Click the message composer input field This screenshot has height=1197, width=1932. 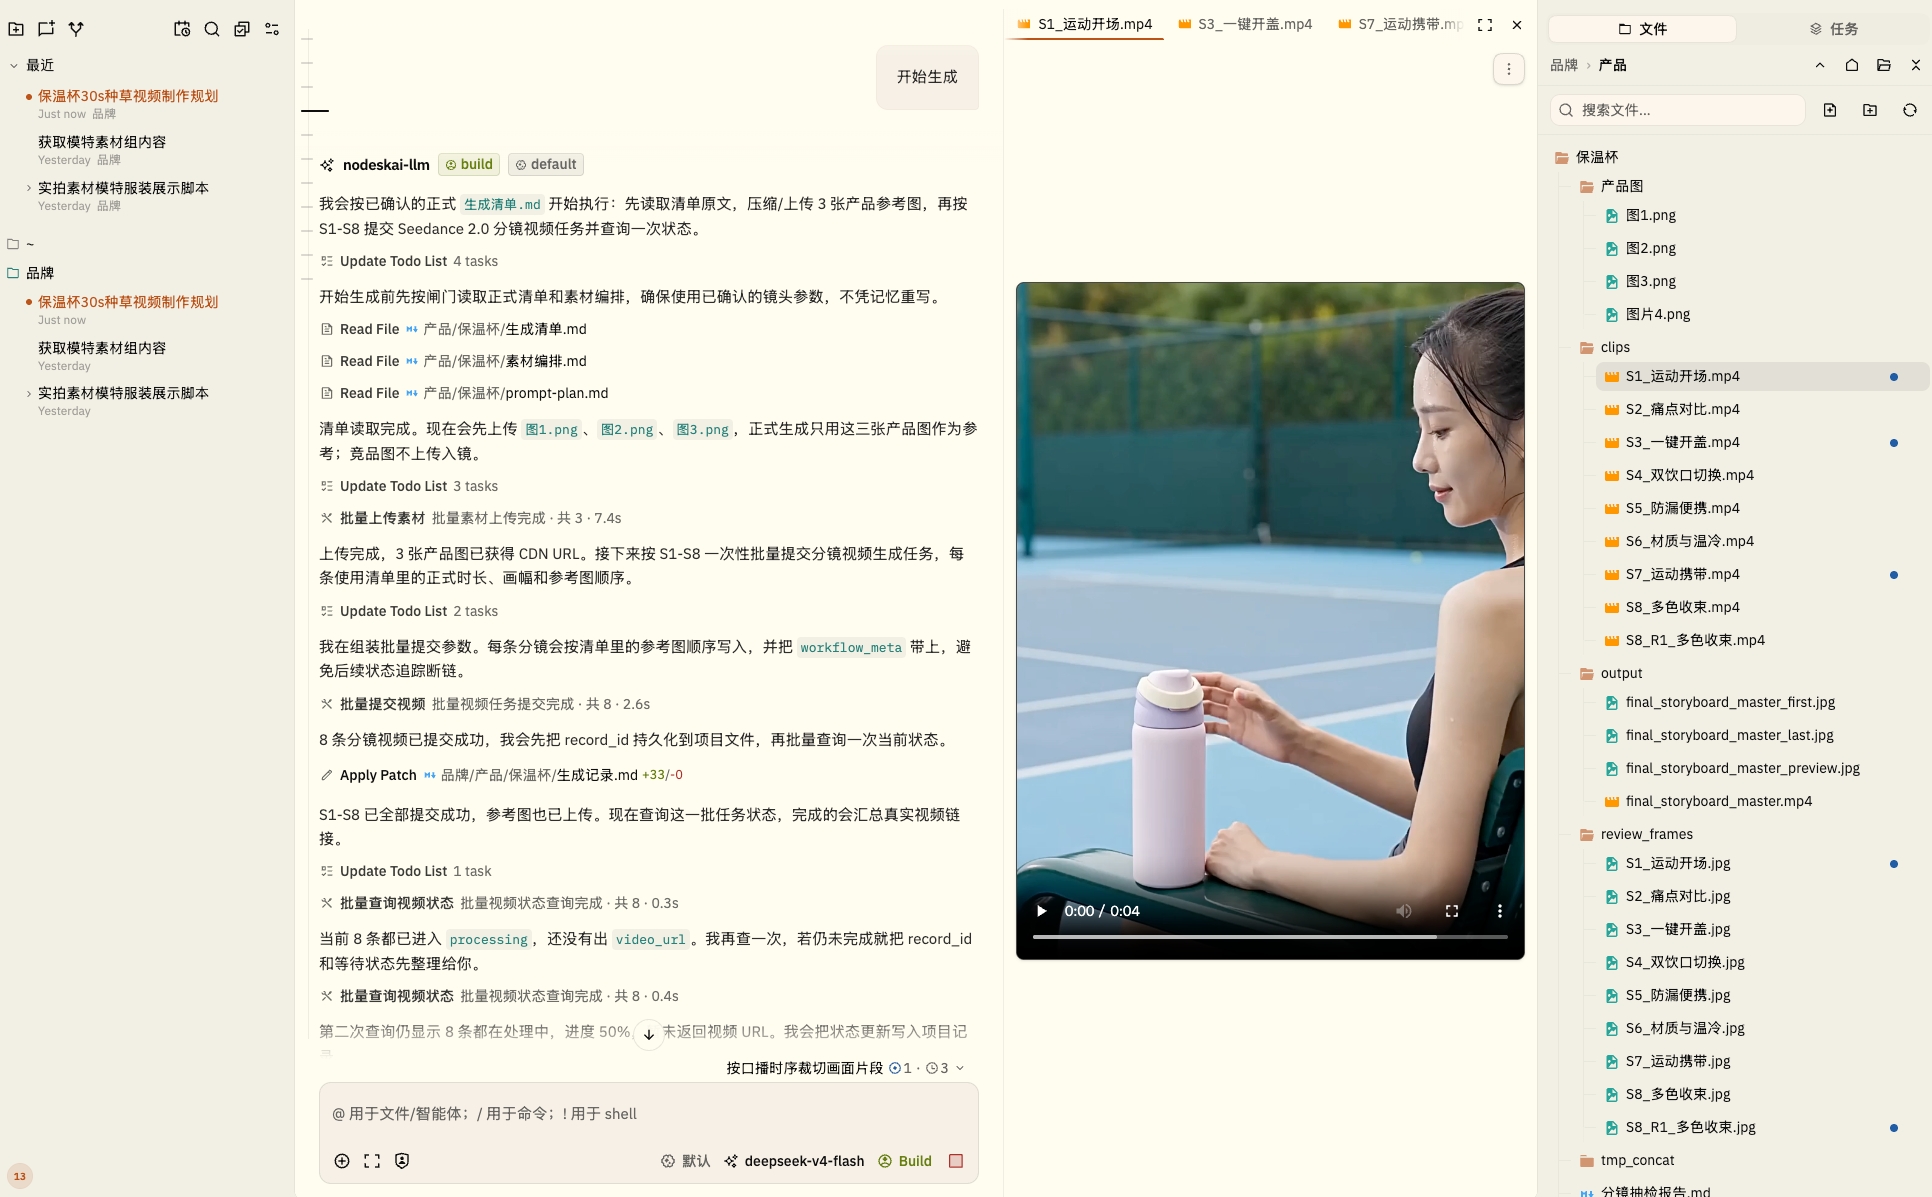(x=648, y=1114)
